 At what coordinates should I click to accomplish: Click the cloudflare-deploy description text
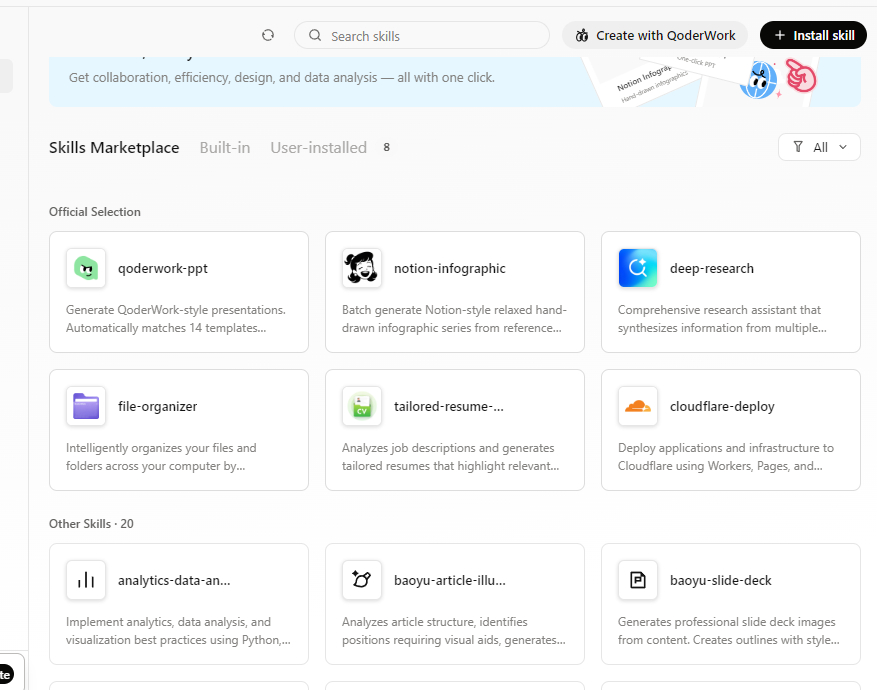(729, 457)
